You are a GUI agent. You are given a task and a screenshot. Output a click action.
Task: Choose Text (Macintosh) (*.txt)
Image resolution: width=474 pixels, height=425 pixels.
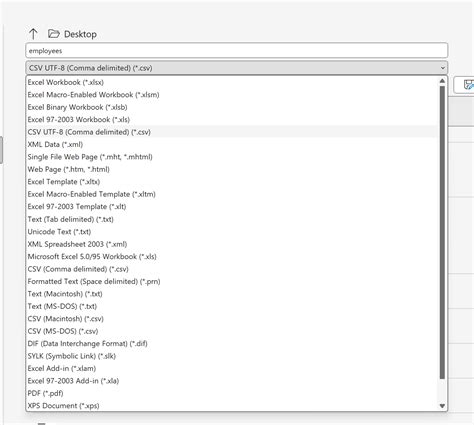[x=232, y=294]
